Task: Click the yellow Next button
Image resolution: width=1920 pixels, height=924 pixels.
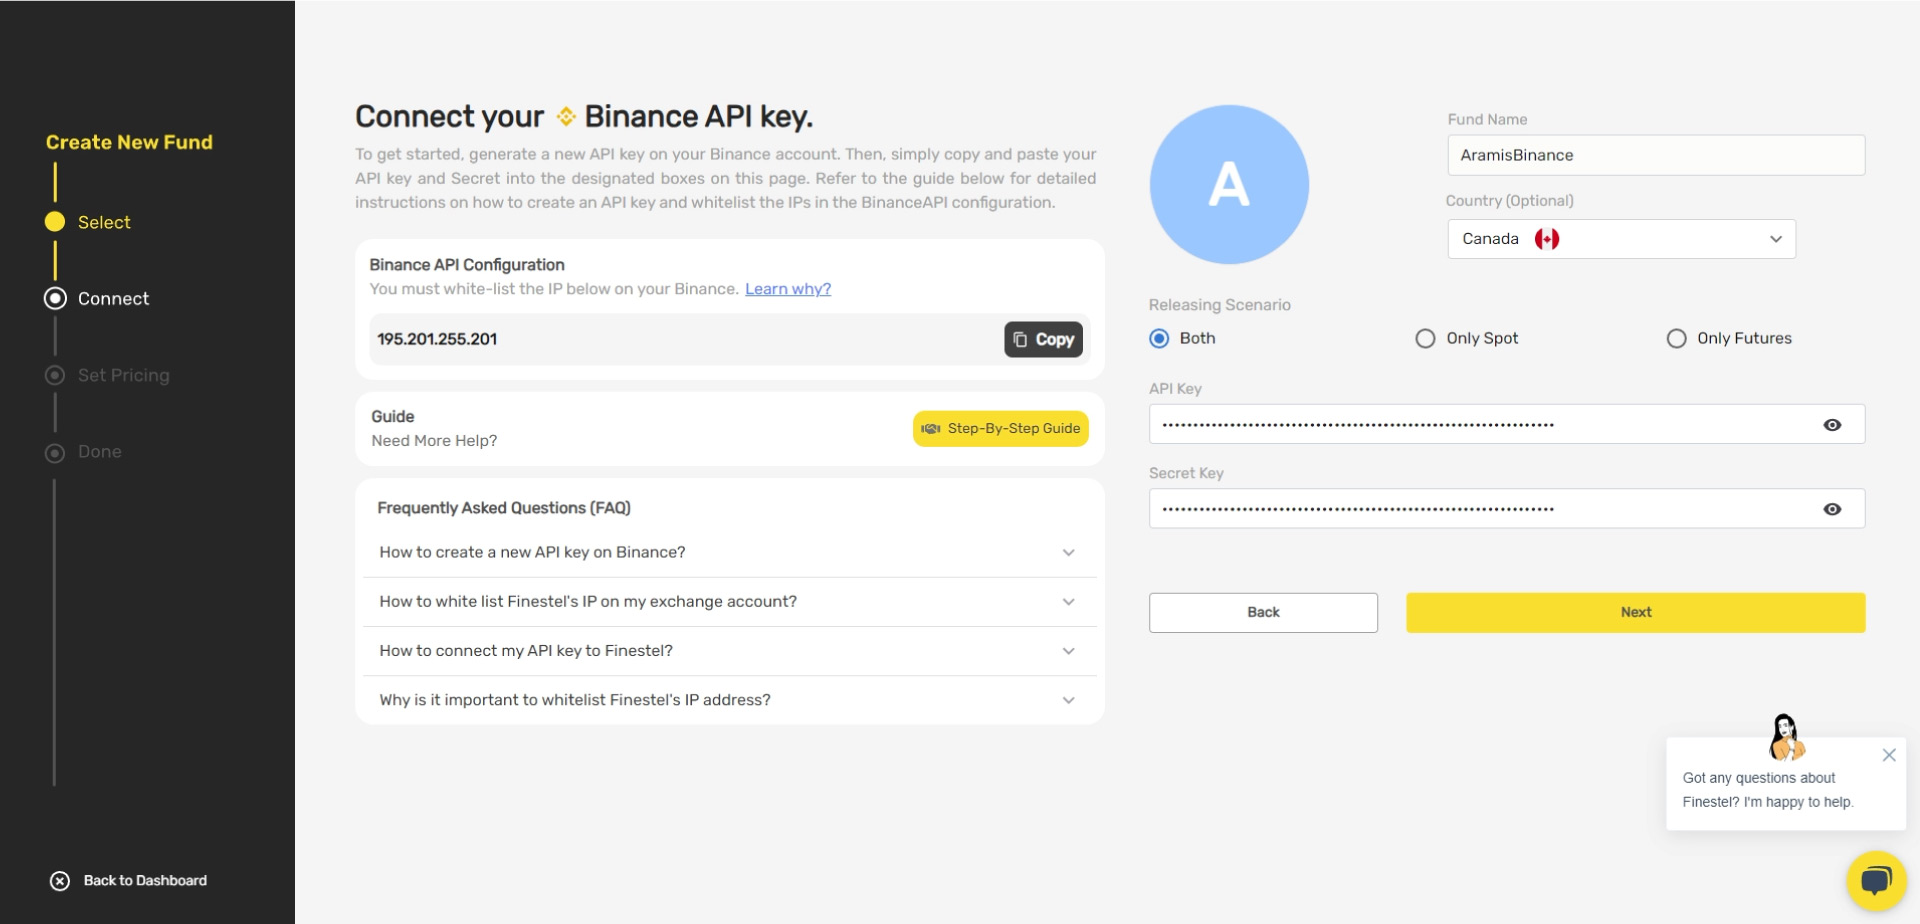Action: 1635,612
